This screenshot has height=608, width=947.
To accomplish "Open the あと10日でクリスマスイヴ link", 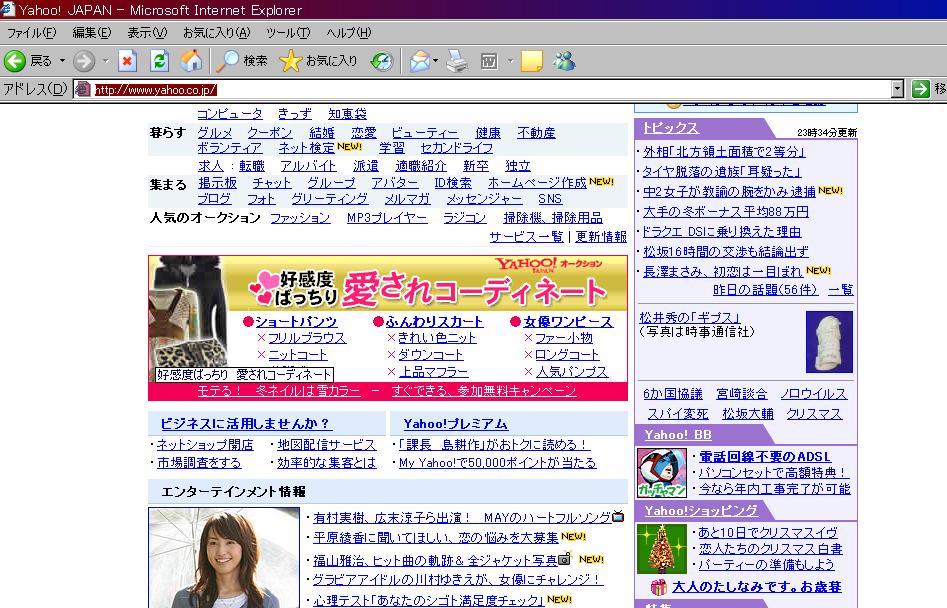I will click(768, 533).
